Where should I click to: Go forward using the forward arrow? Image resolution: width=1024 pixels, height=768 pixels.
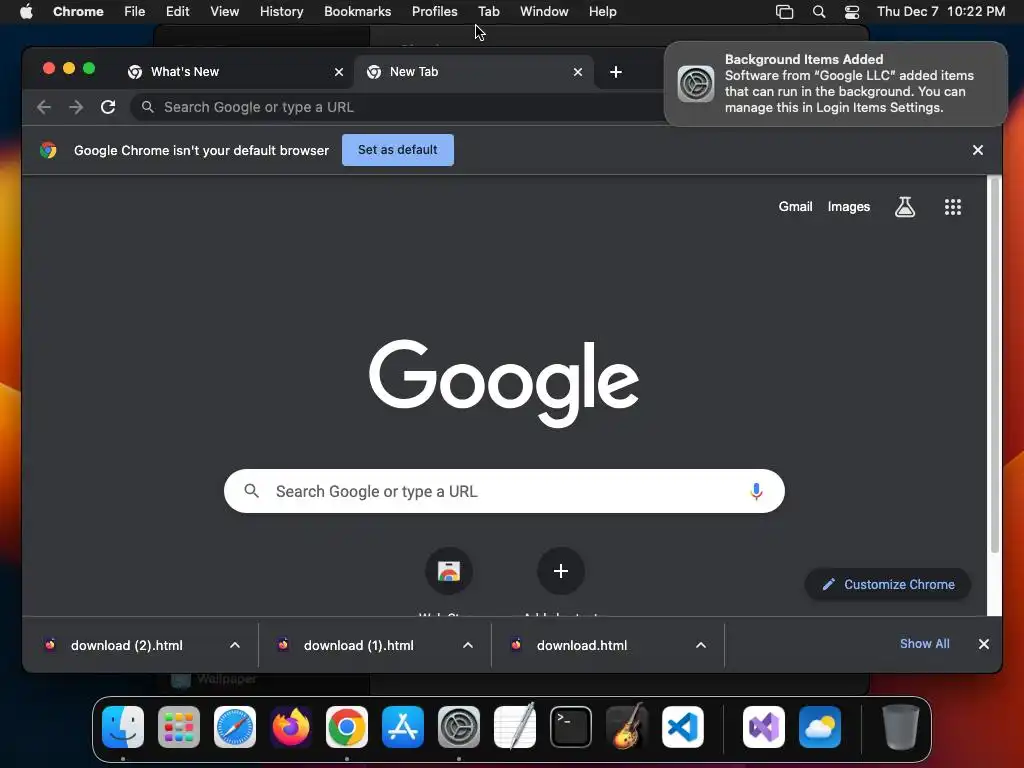pos(76,107)
